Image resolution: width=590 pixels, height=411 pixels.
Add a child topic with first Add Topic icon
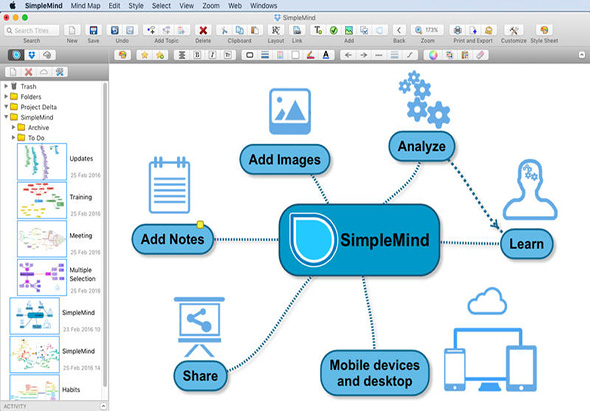(x=151, y=30)
